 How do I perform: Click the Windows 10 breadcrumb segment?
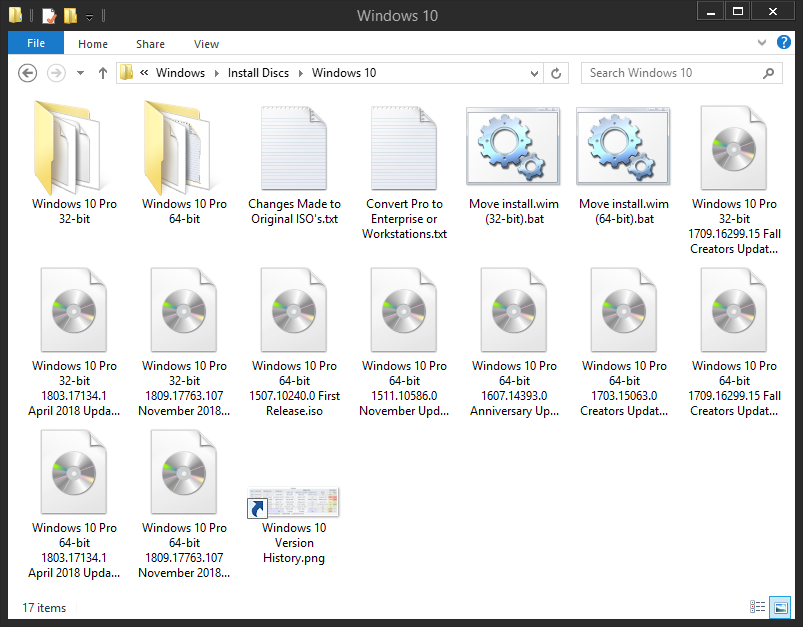click(344, 73)
